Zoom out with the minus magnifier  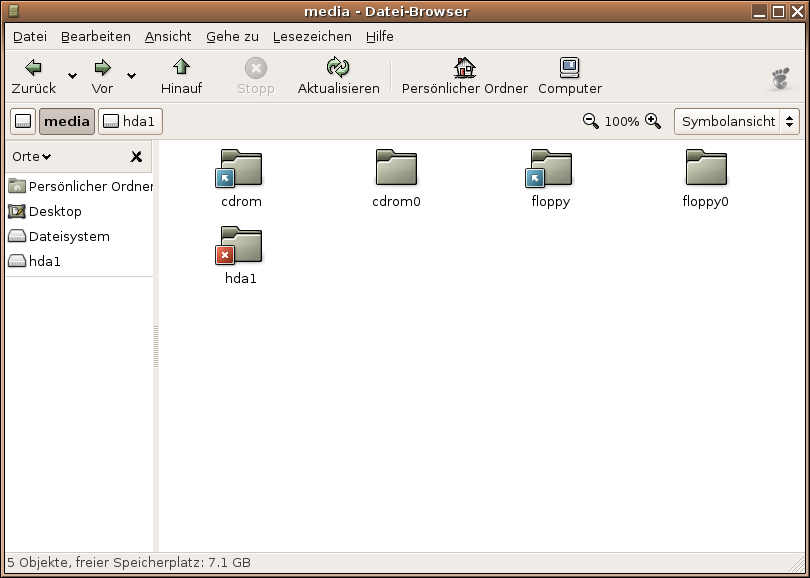(x=591, y=121)
